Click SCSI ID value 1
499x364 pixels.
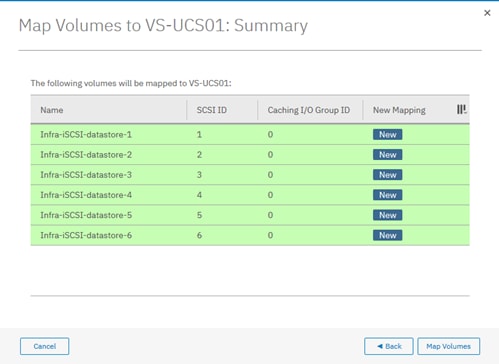click(199, 135)
